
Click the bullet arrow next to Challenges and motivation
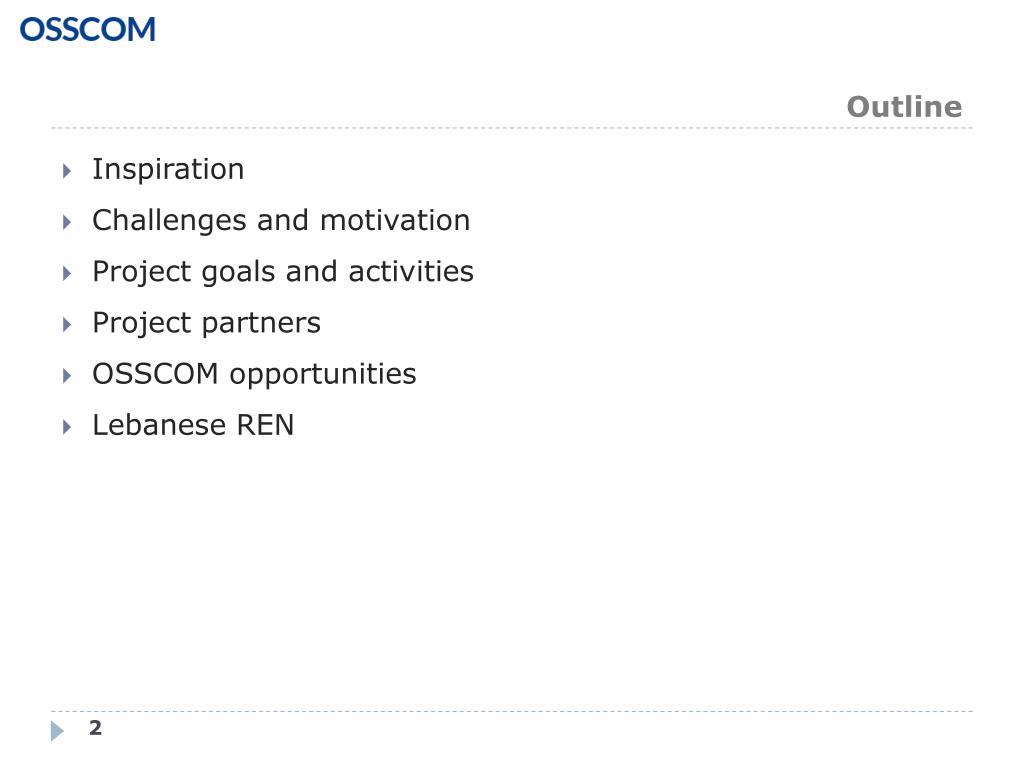point(67,222)
